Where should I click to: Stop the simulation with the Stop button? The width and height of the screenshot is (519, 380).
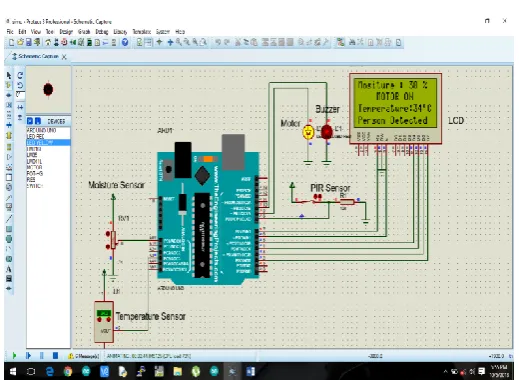(55, 356)
